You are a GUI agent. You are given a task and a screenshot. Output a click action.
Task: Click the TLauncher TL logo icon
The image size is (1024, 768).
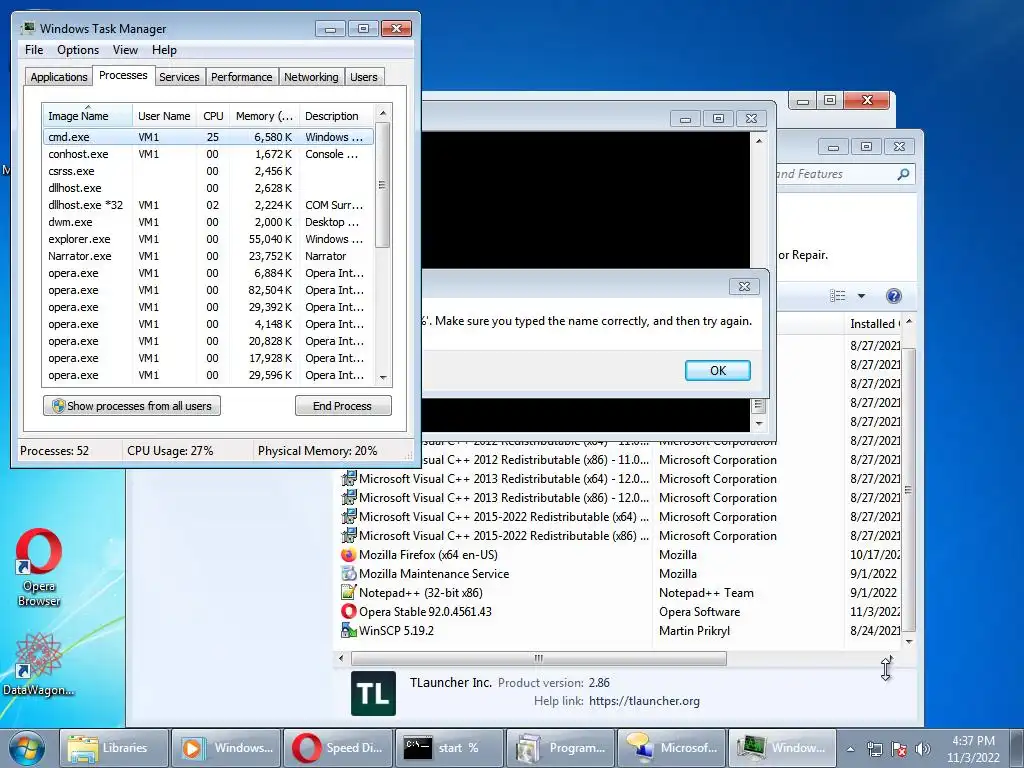coord(373,694)
